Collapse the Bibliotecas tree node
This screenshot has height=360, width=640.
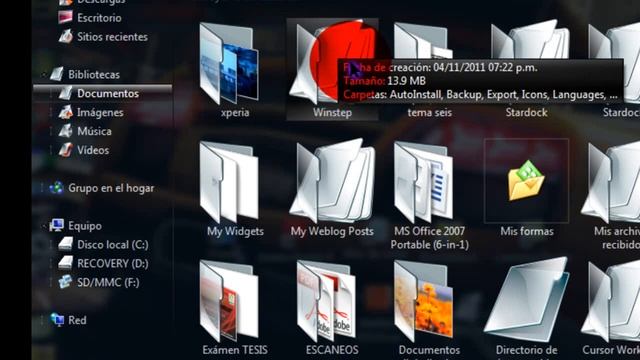click(x=43, y=75)
